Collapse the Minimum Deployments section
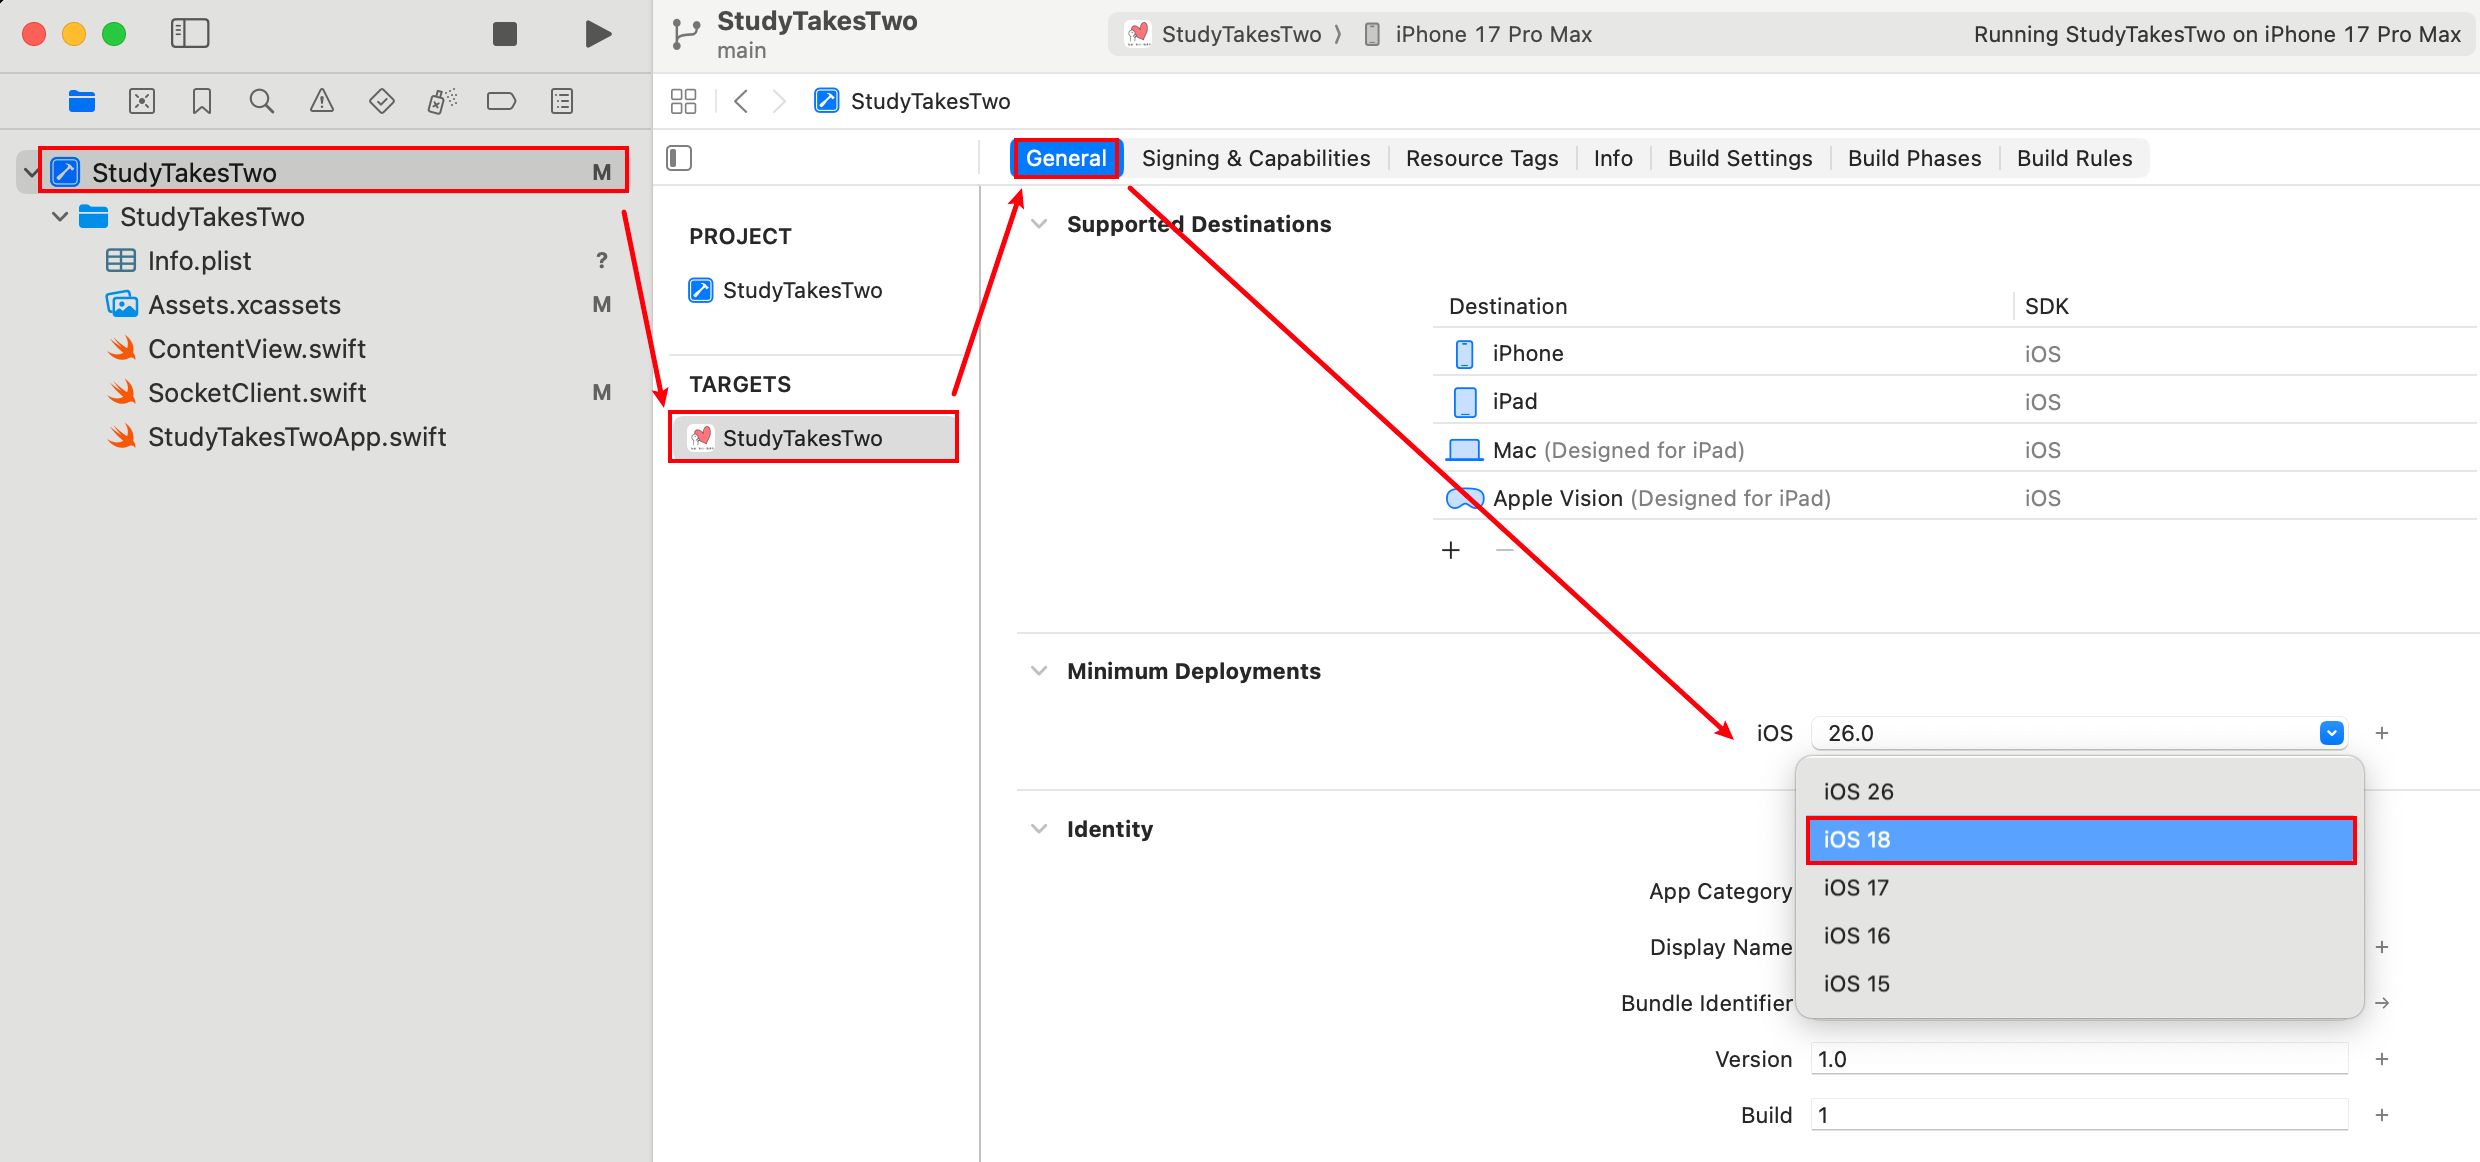This screenshot has width=2480, height=1162. point(1040,671)
